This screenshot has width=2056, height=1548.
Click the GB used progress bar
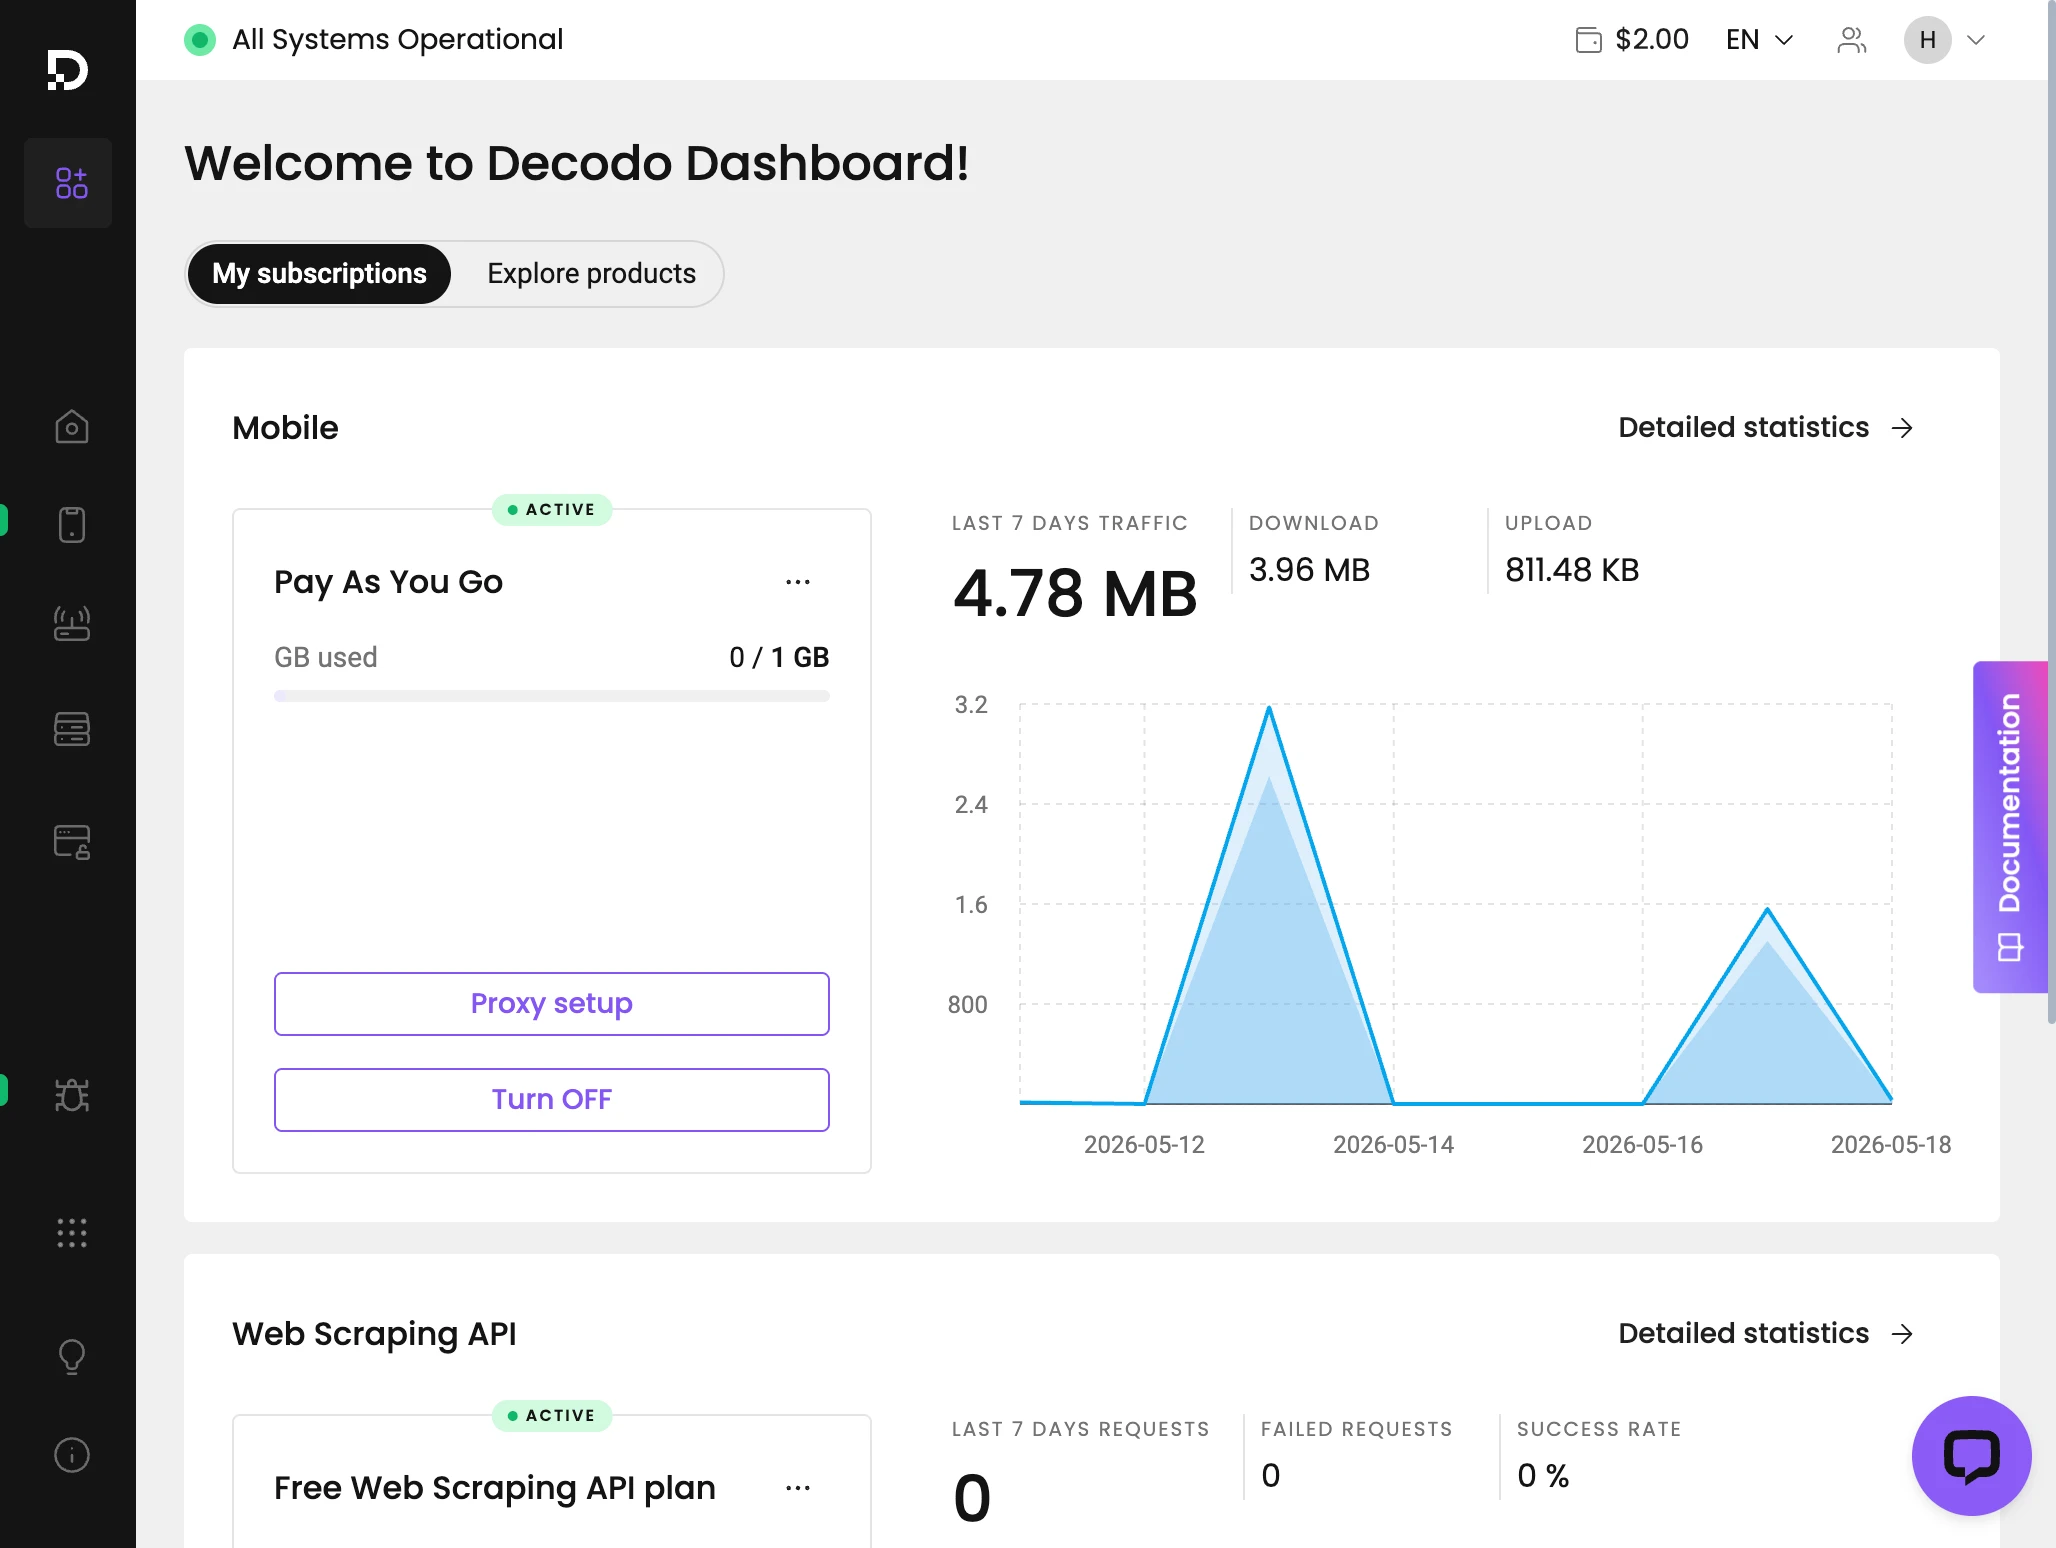(x=552, y=696)
